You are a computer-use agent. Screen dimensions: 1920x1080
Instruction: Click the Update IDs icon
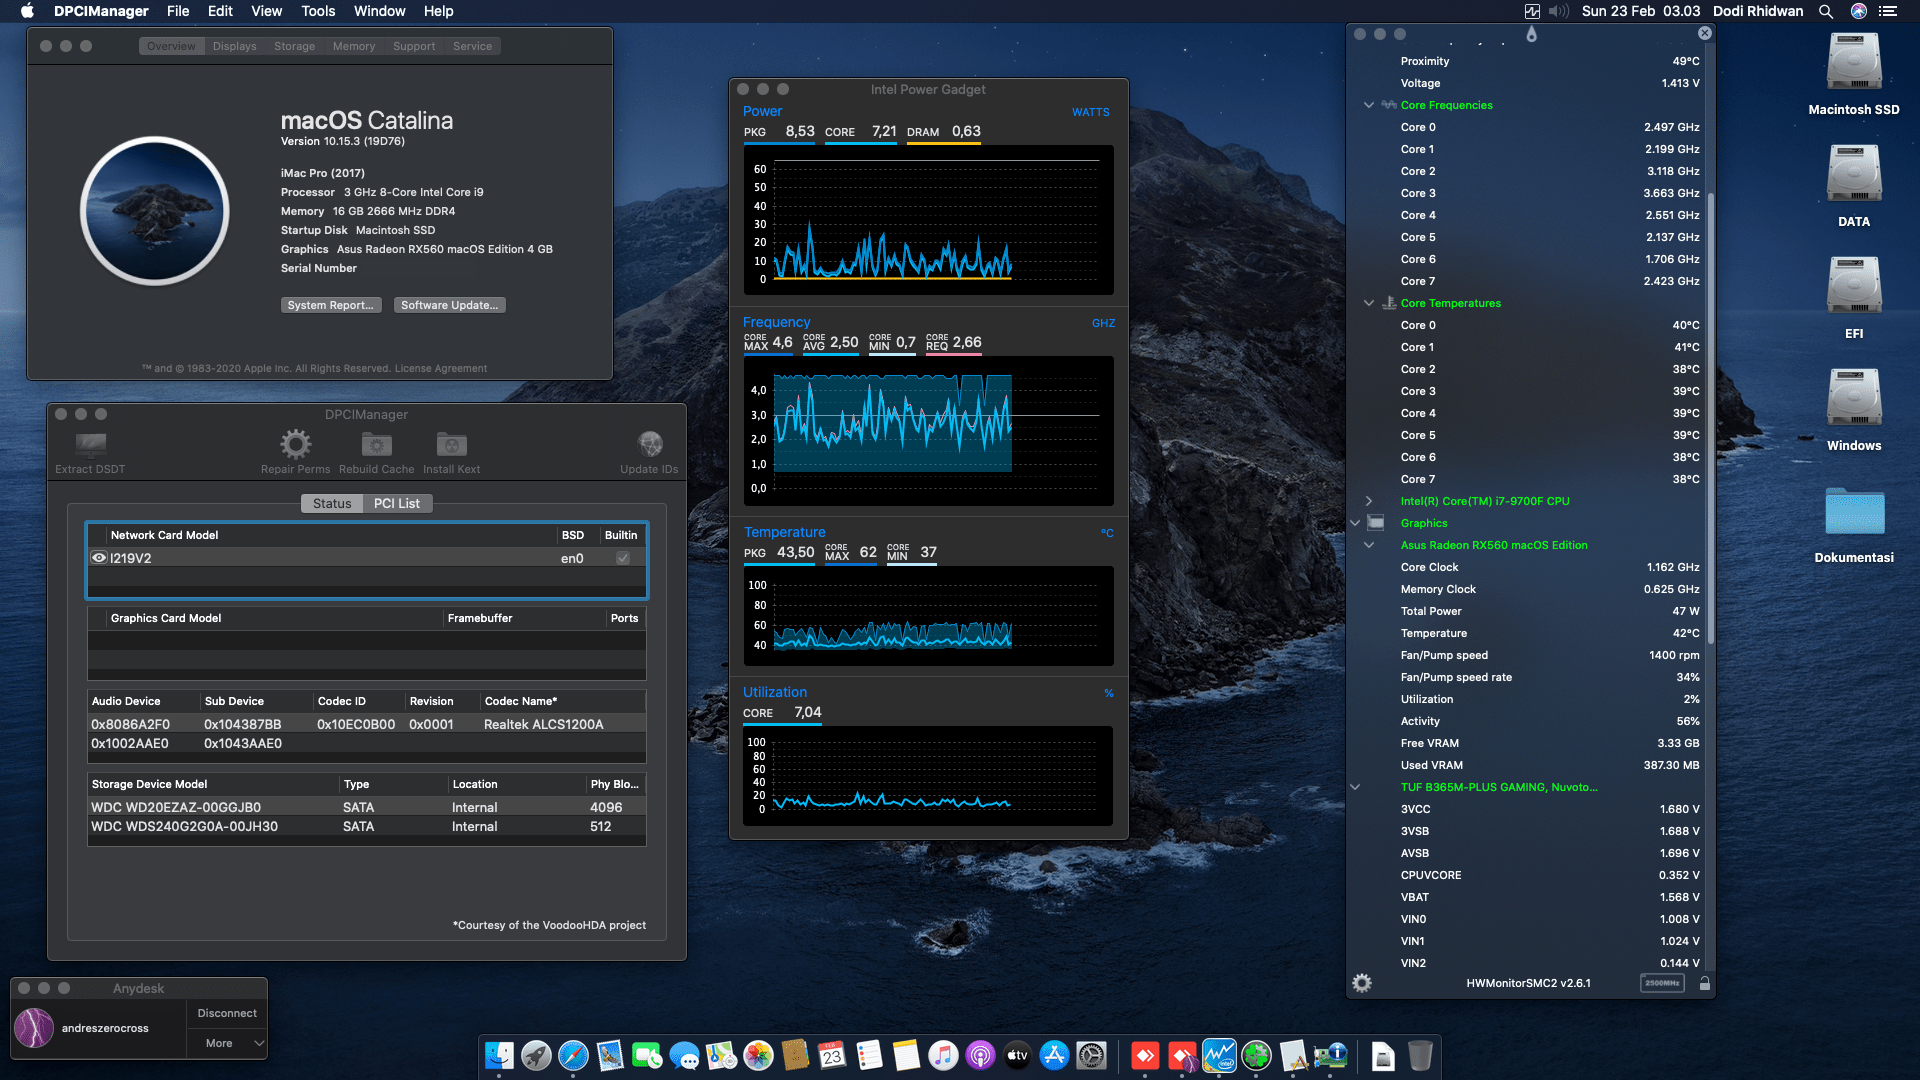pyautogui.click(x=650, y=443)
